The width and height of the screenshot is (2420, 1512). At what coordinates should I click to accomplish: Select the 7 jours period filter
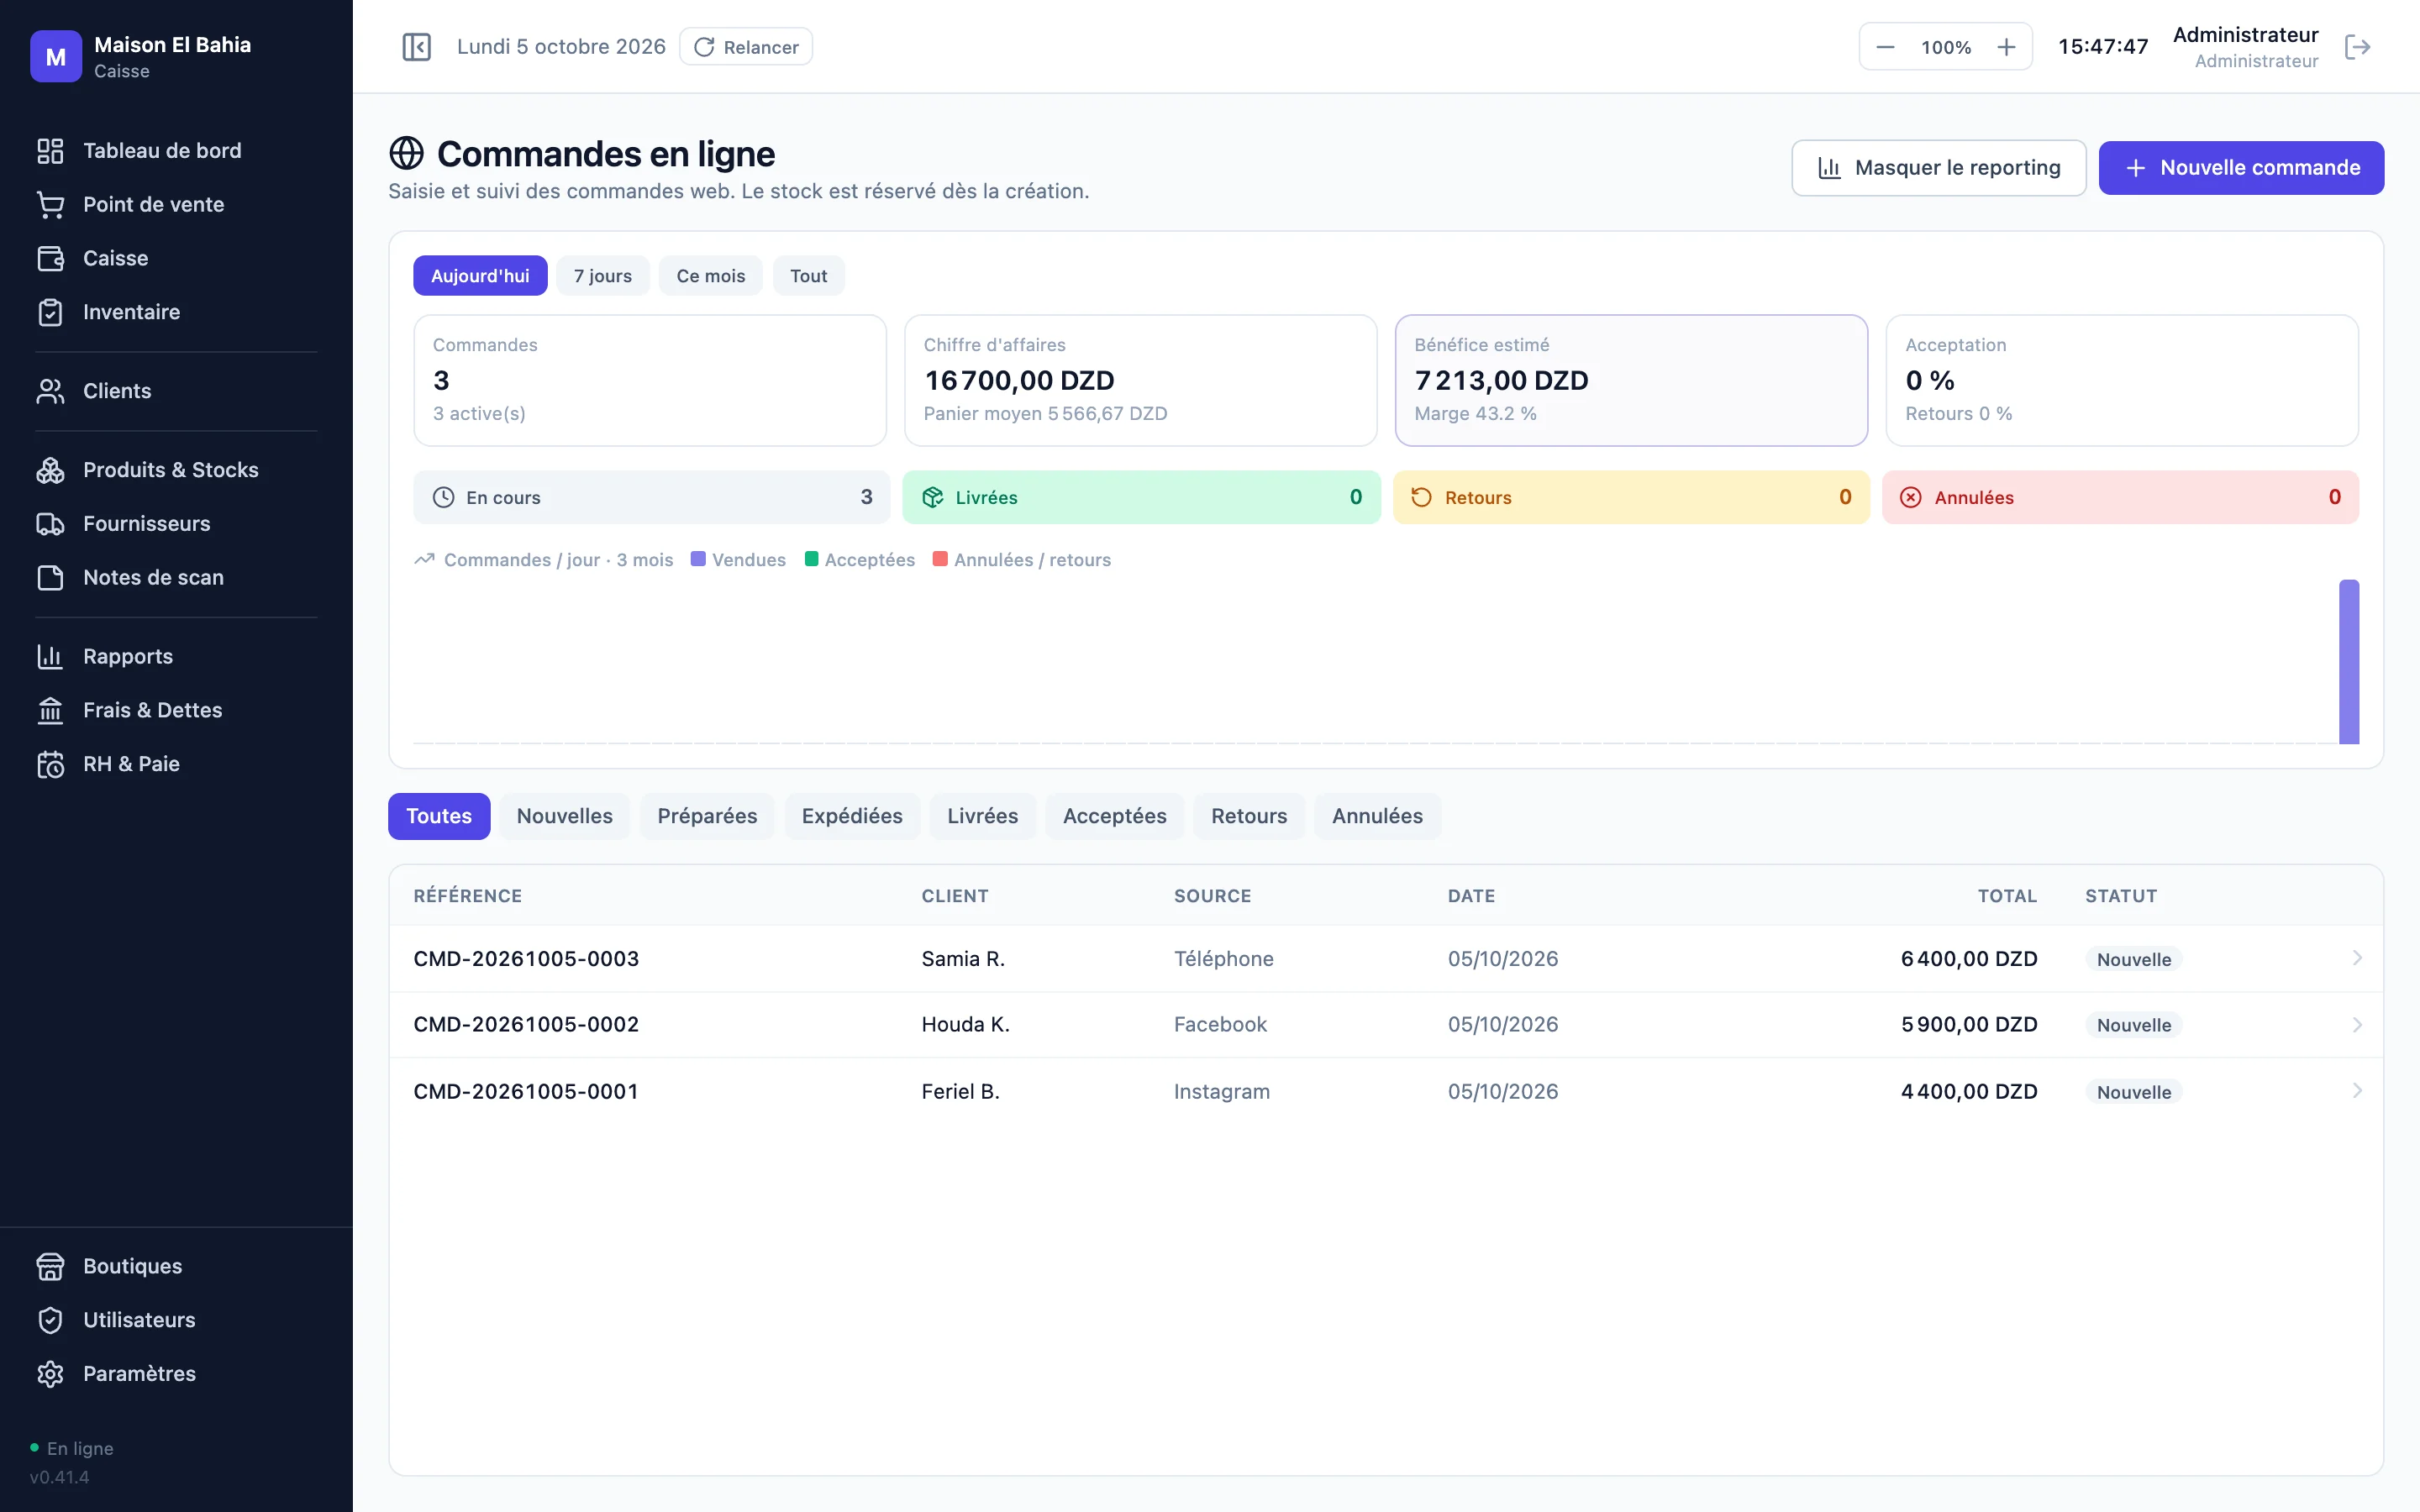tap(602, 276)
